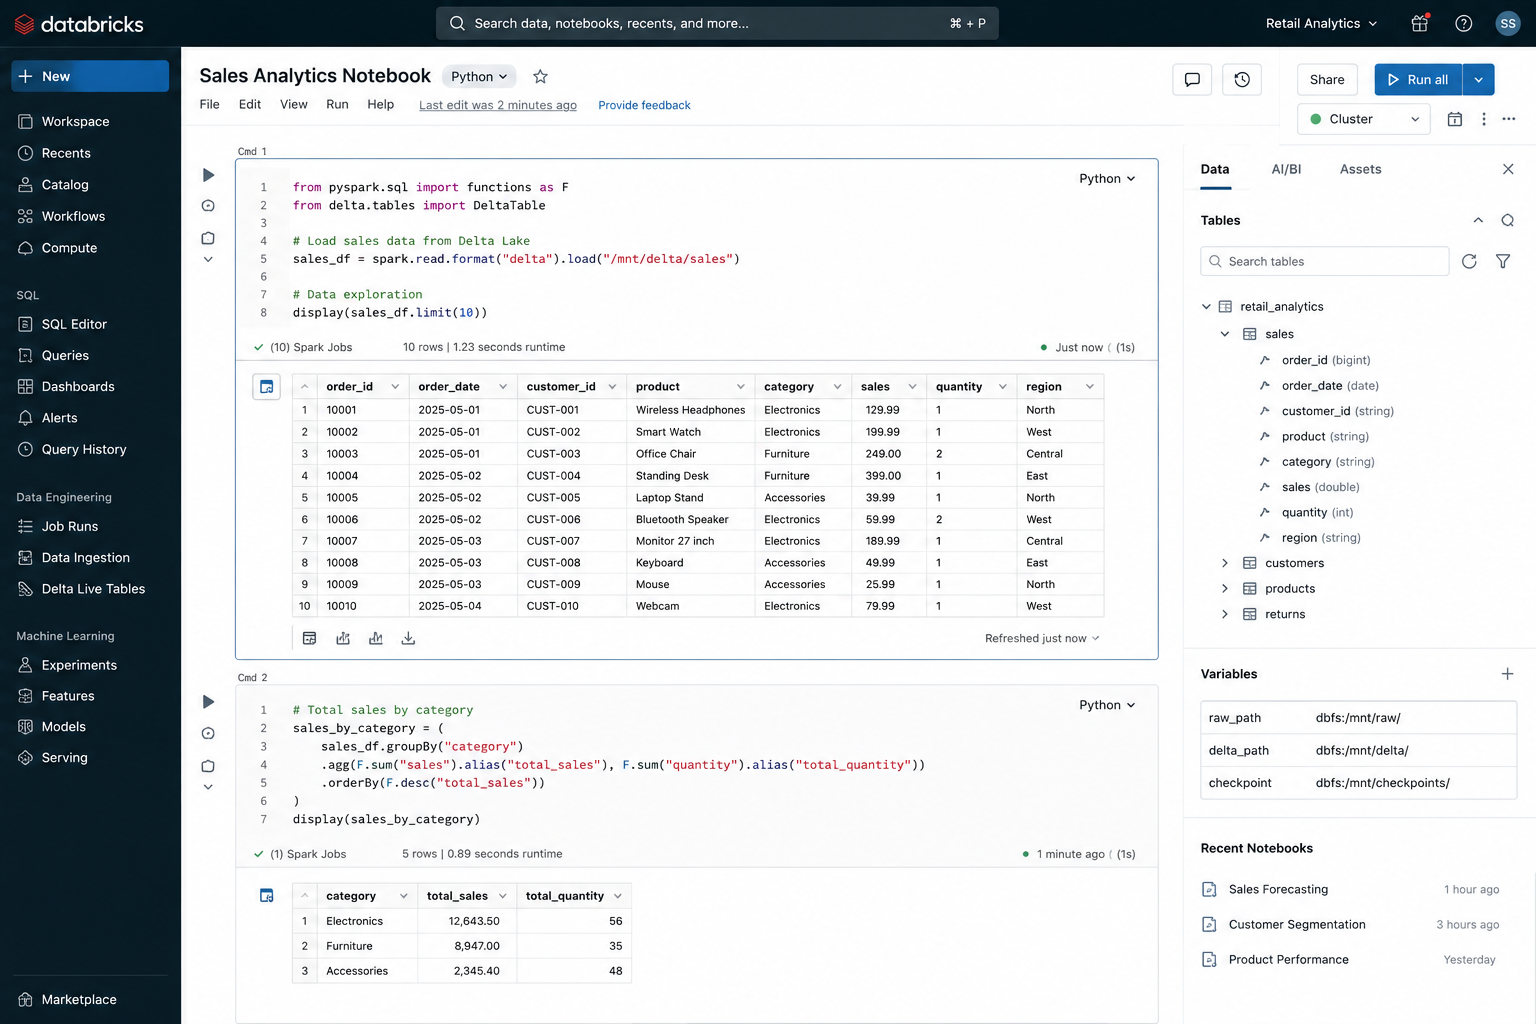Expand the products table
The height and width of the screenshot is (1024, 1536).
click(1225, 589)
